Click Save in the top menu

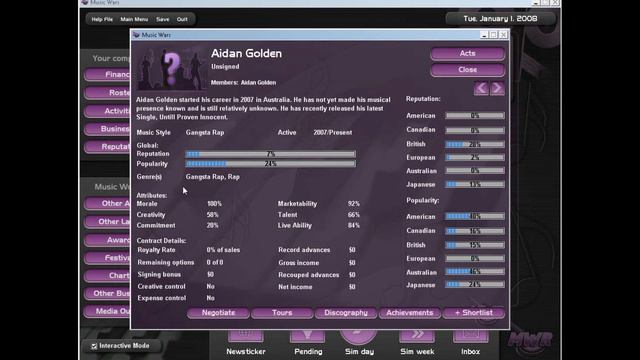[x=162, y=19]
